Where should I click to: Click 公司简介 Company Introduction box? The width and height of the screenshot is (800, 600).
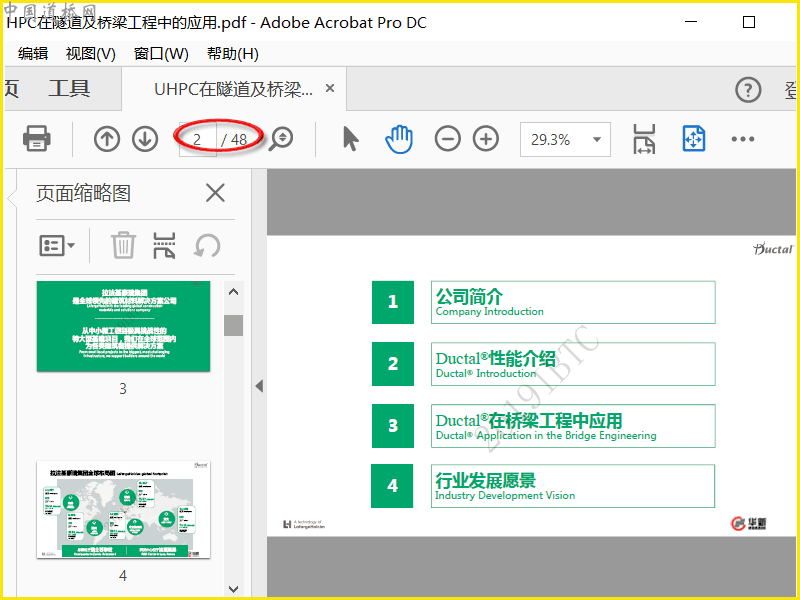(573, 302)
